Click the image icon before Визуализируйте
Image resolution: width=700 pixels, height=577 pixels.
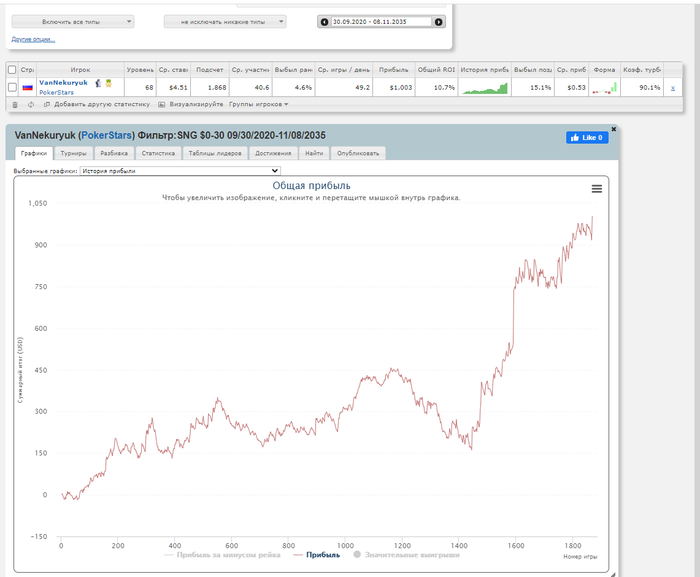coord(162,105)
